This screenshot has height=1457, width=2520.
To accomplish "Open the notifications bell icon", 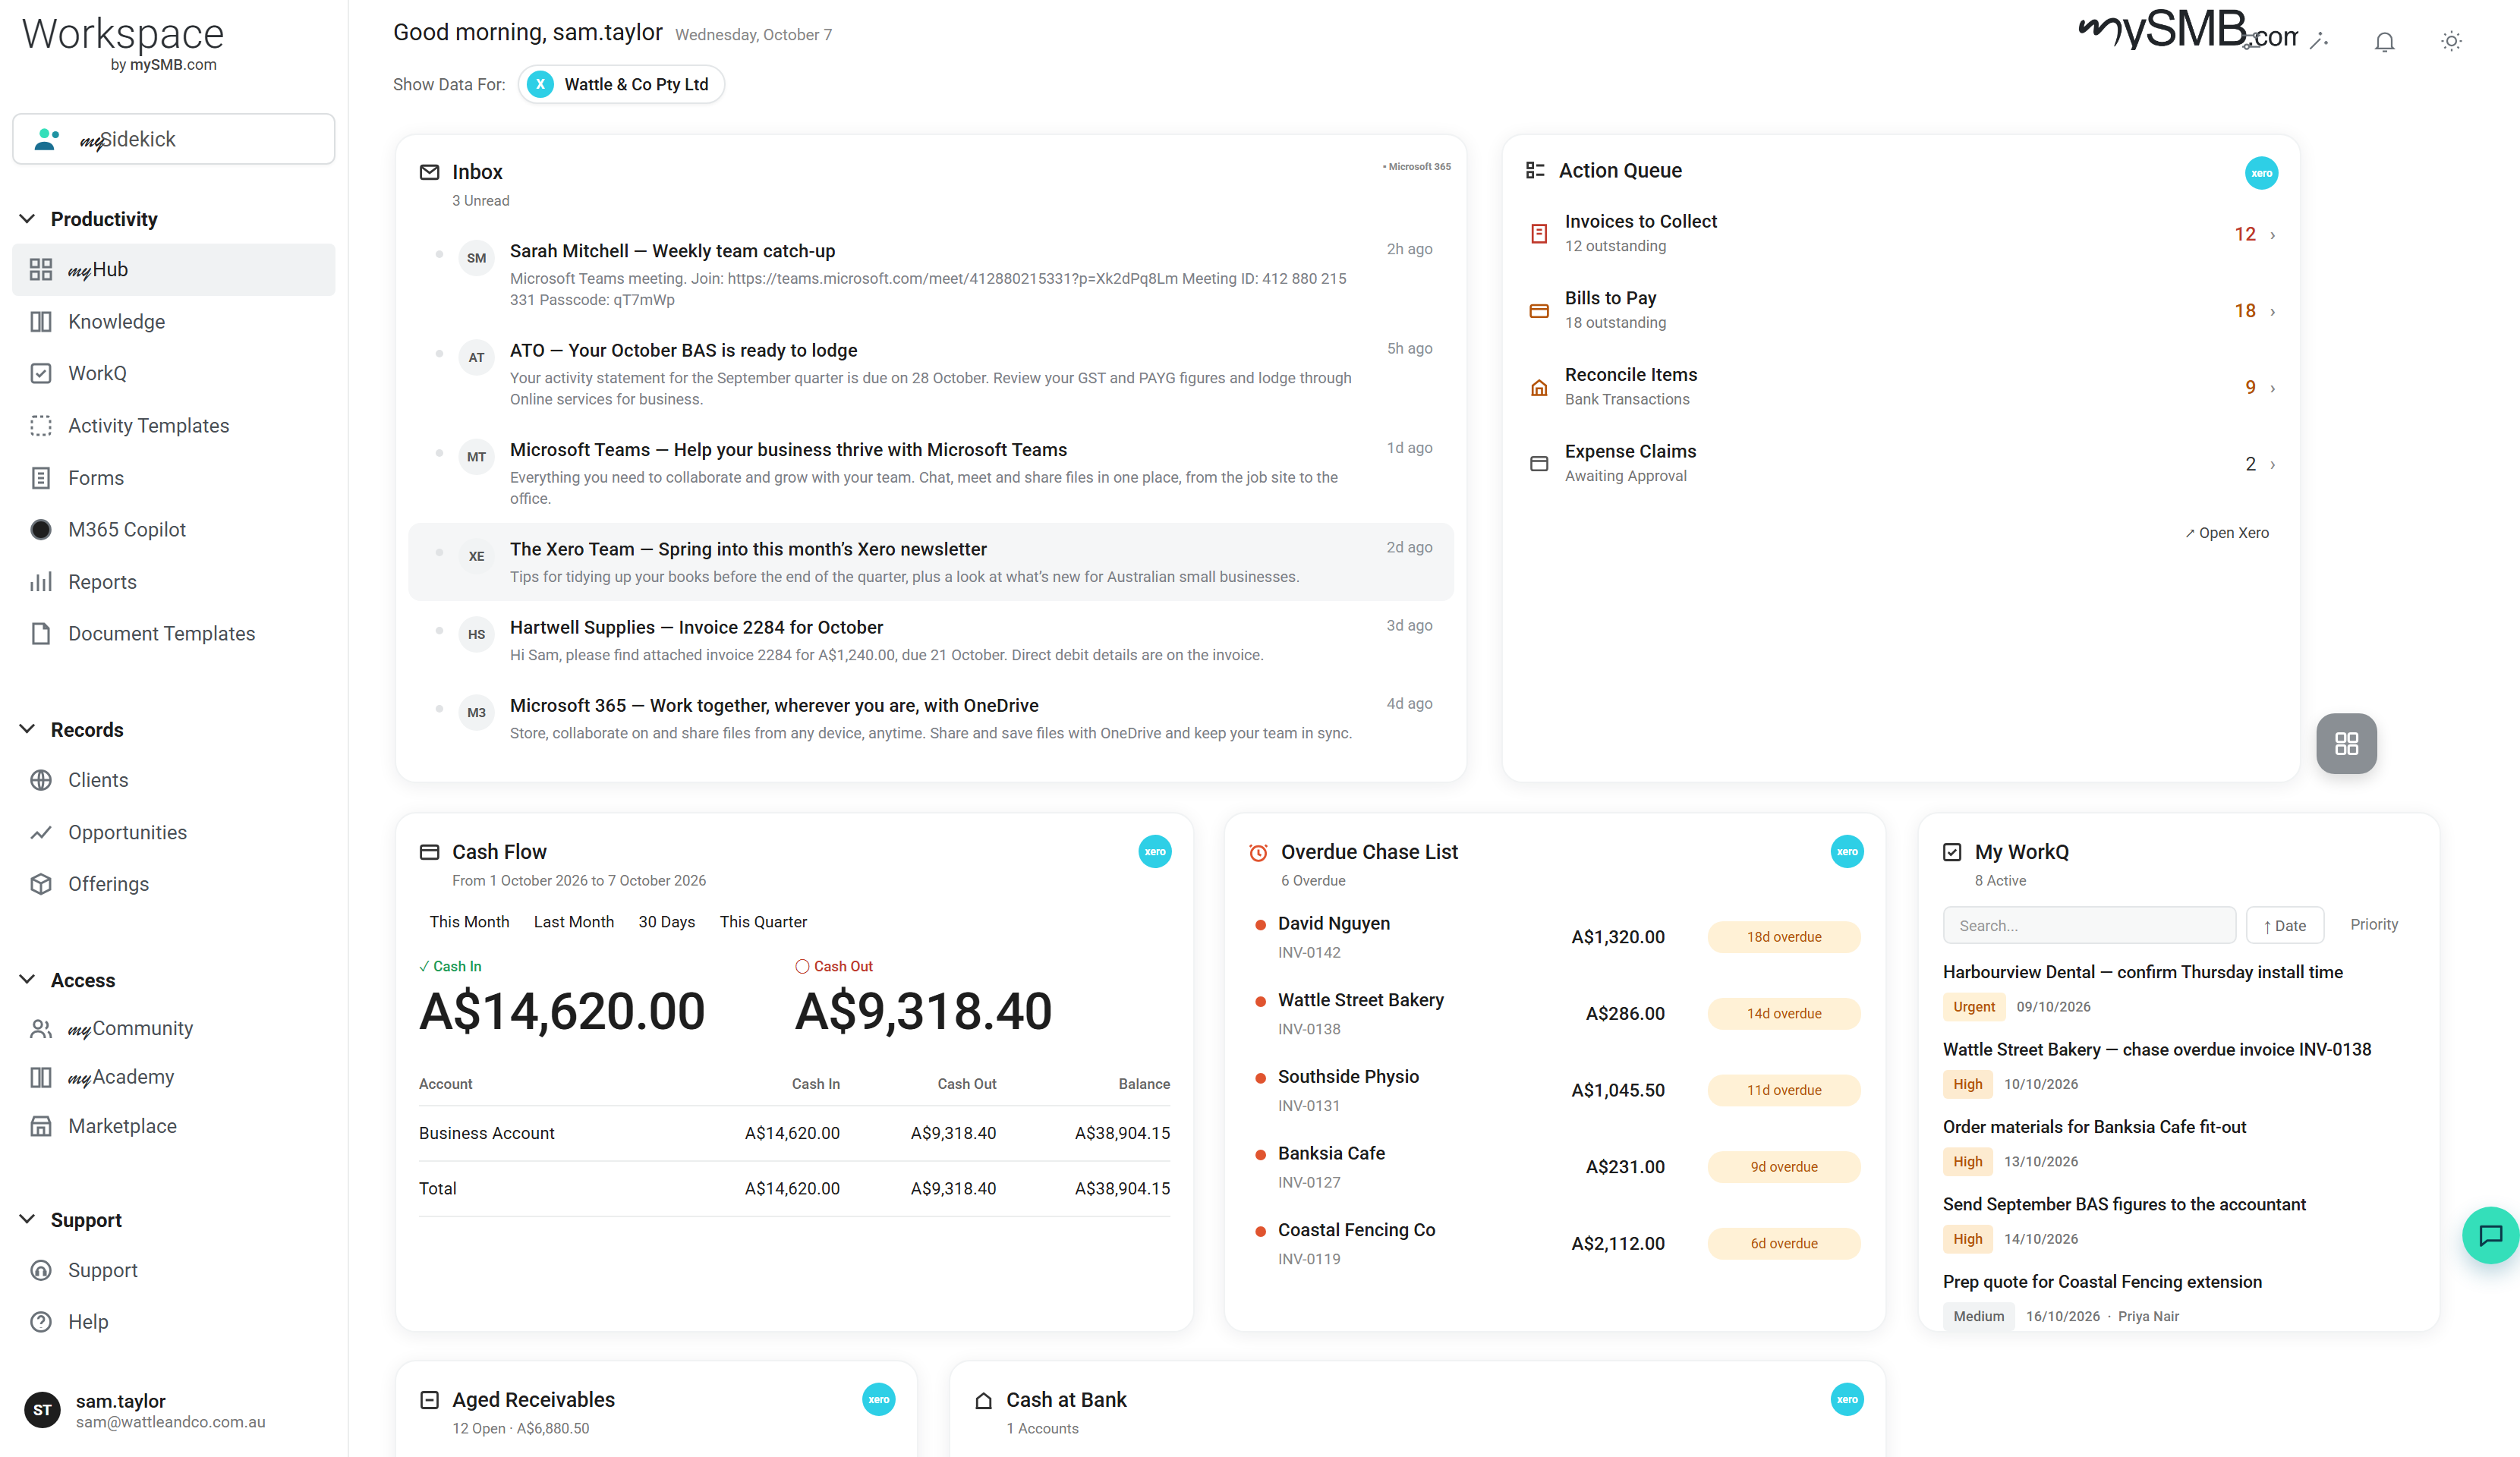I will pyautogui.click(x=2384, y=41).
